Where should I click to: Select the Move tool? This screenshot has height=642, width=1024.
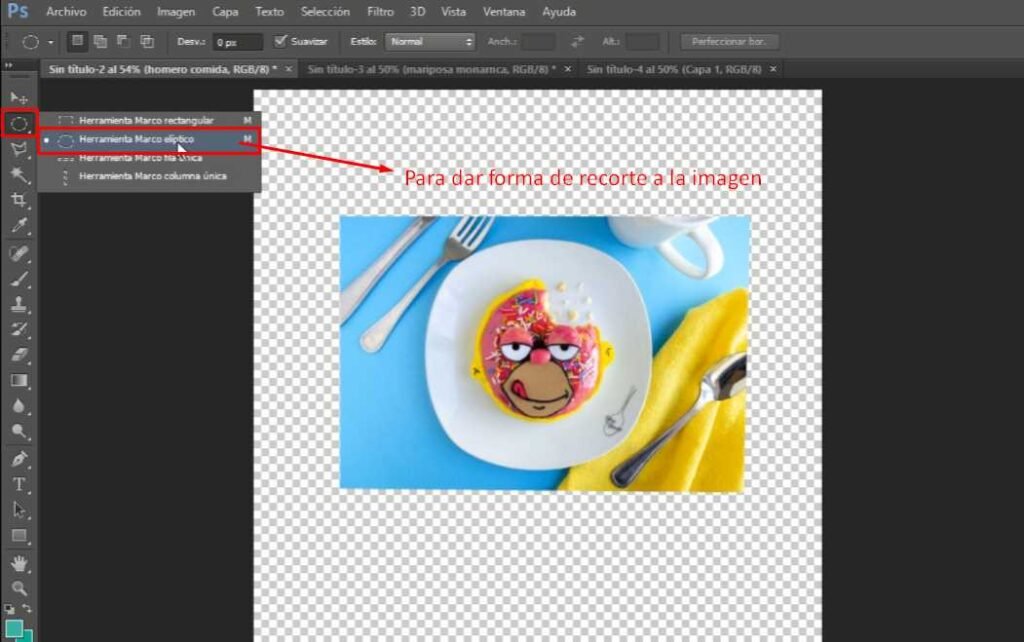[x=19, y=97]
